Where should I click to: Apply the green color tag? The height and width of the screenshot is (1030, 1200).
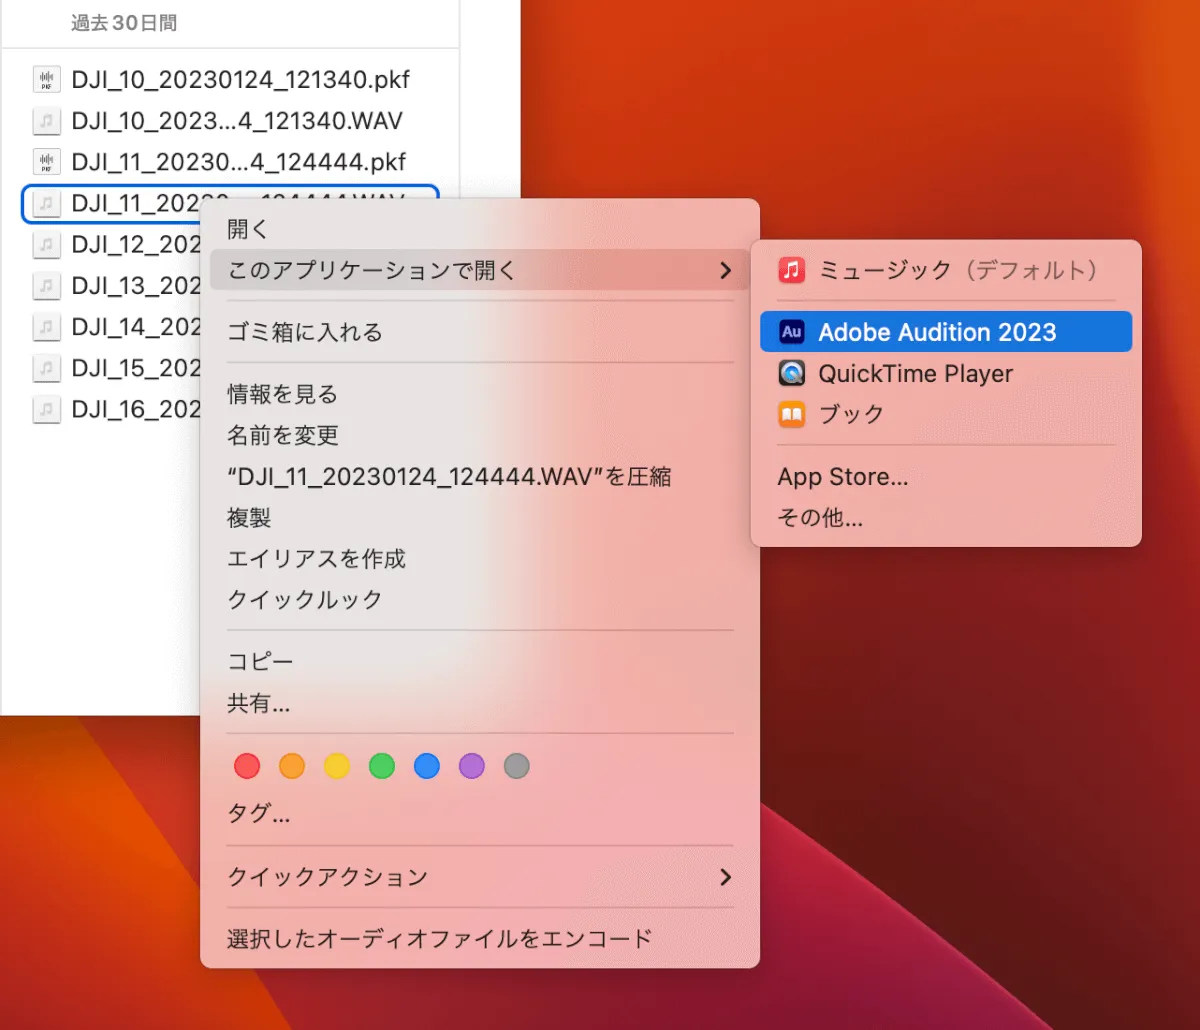(382, 767)
